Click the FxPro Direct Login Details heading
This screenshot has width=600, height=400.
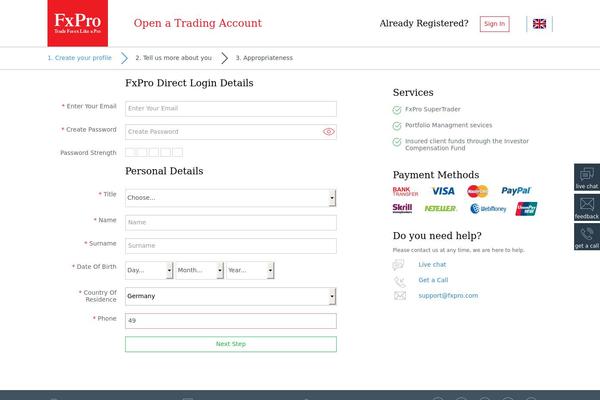pos(189,83)
